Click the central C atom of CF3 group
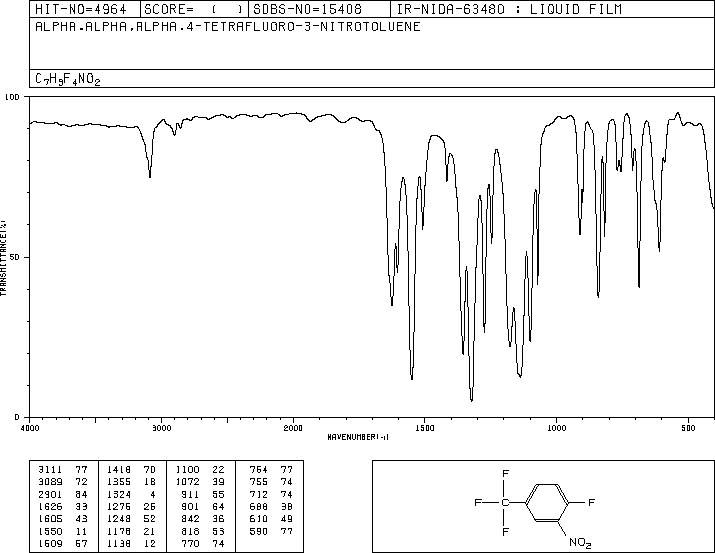 point(505,503)
